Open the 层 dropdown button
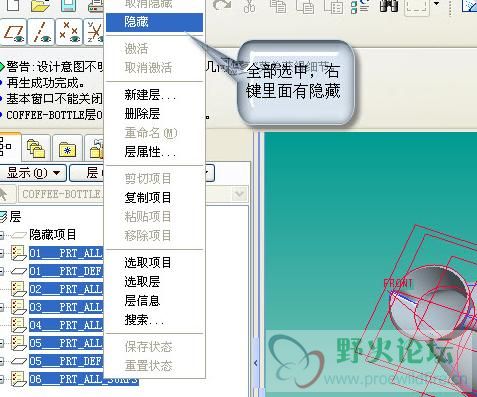 87,173
